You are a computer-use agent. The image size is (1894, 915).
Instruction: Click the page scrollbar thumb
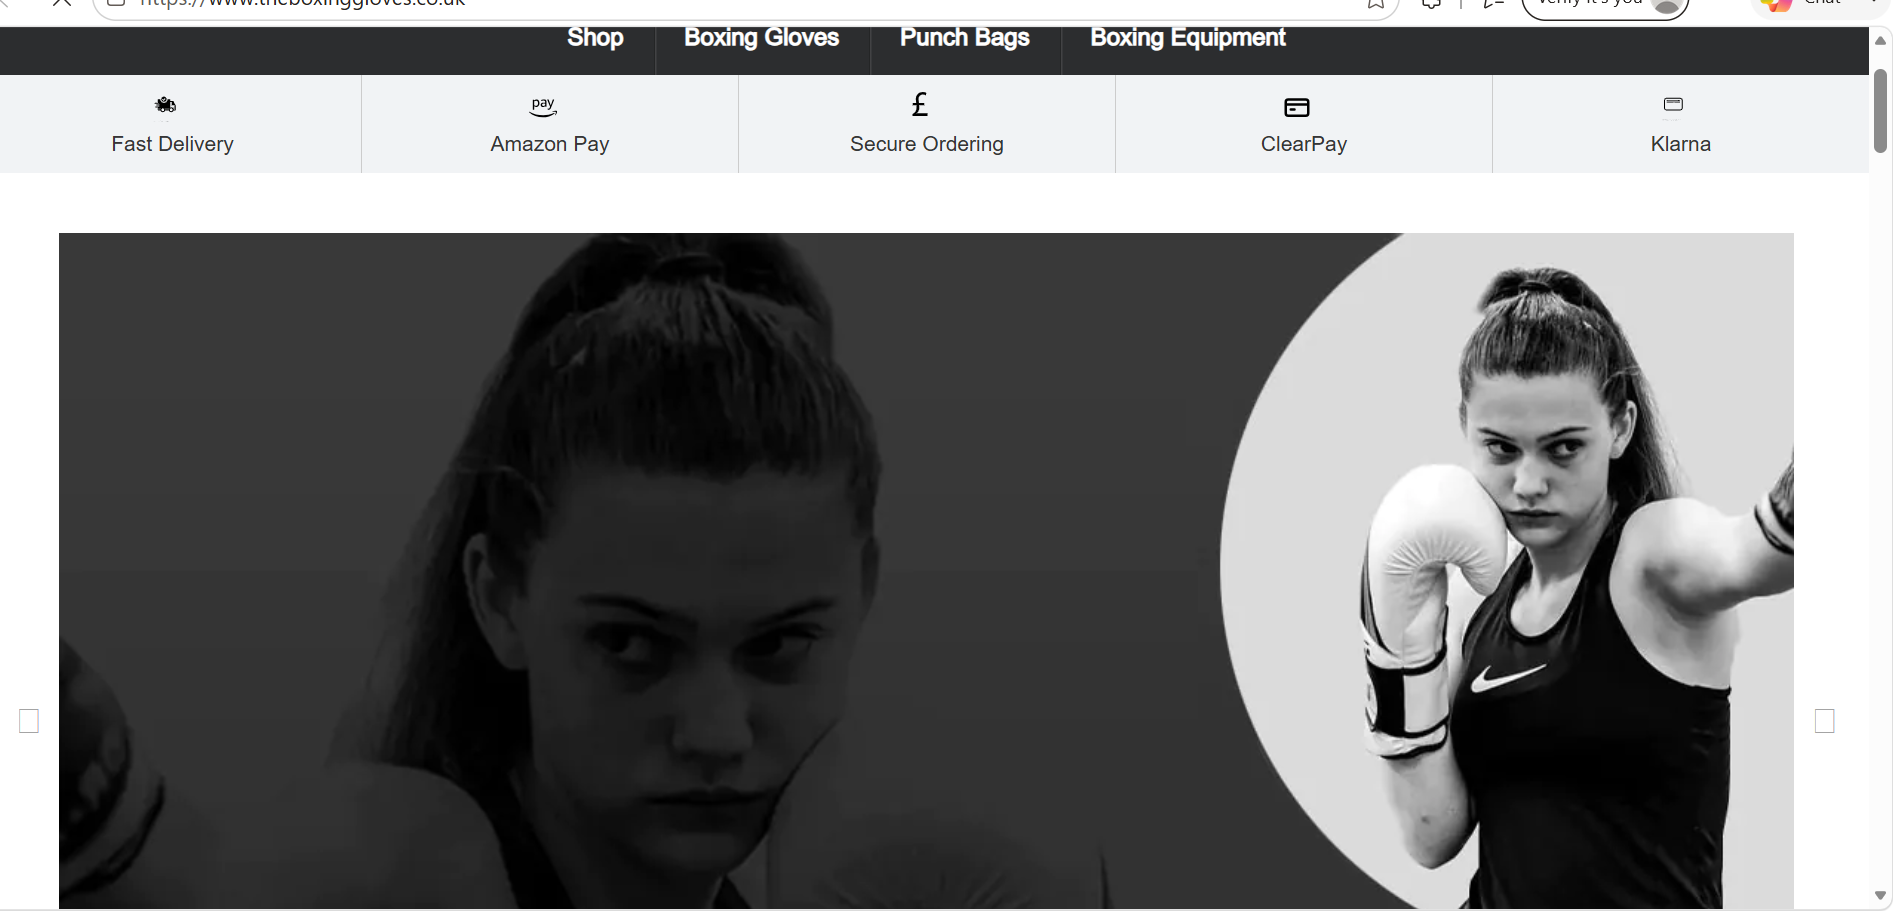click(x=1880, y=110)
